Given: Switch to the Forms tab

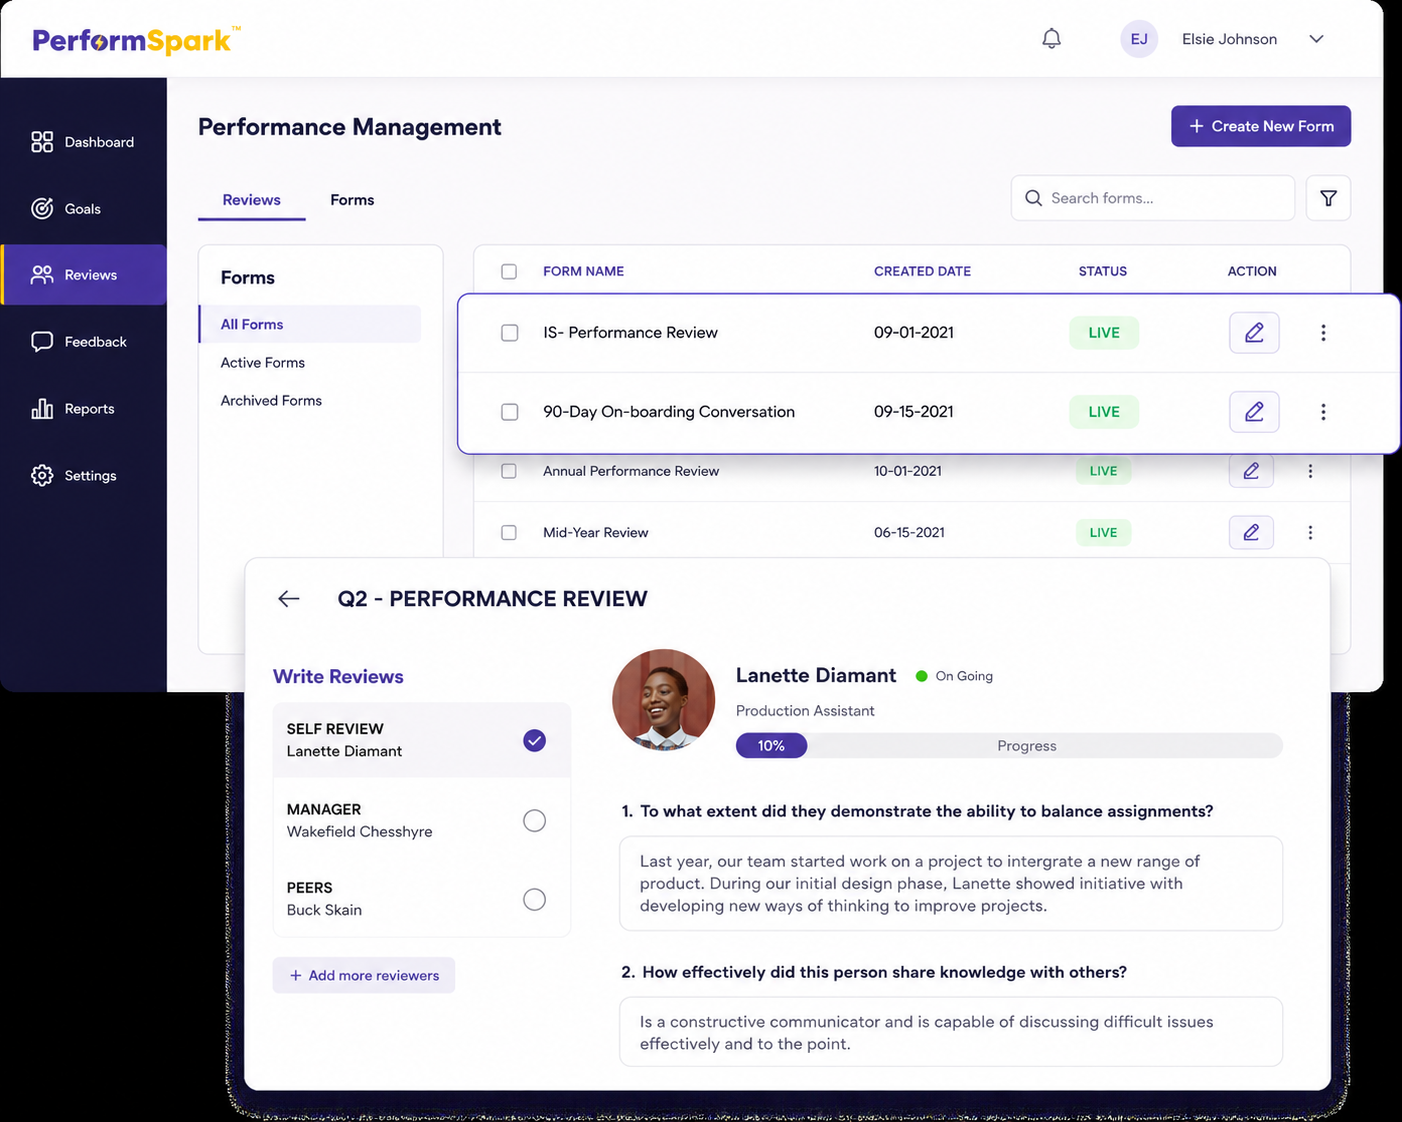Looking at the screenshot, I should click(352, 200).
